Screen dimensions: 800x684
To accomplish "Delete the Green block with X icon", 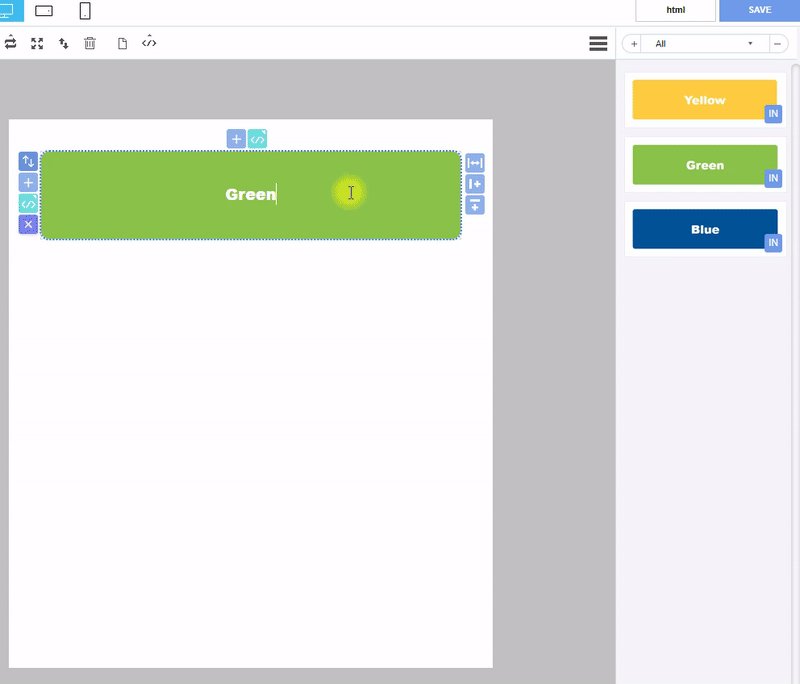I will (28, 225).
